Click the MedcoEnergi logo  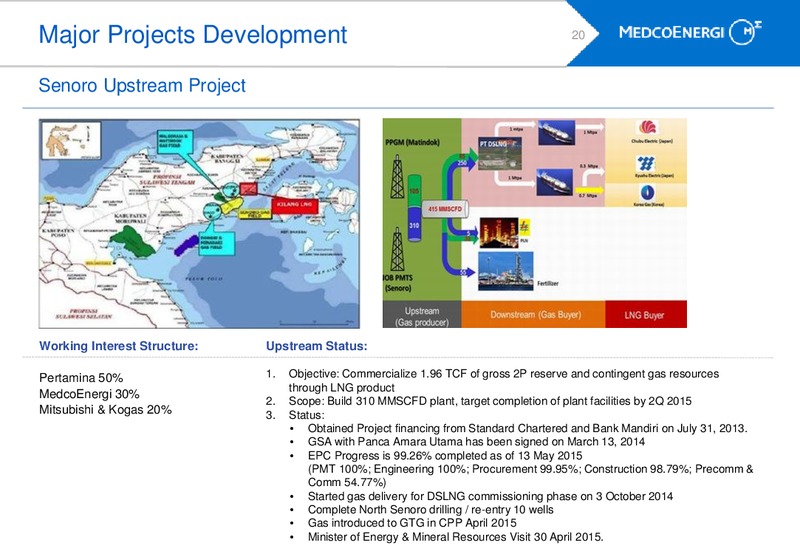coord(690,32)
